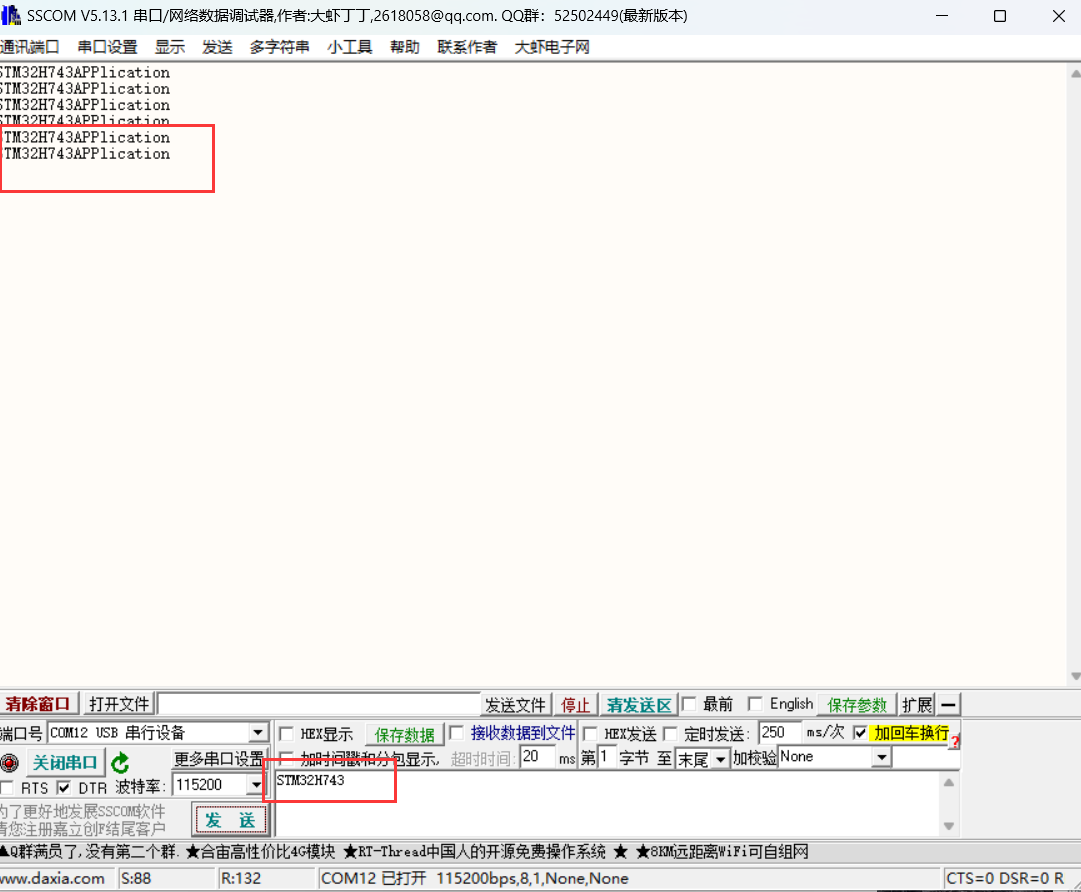This screenshot has height=892, width=1081.
Task: Open 串口设置 menu
Action: coord(108,47)
